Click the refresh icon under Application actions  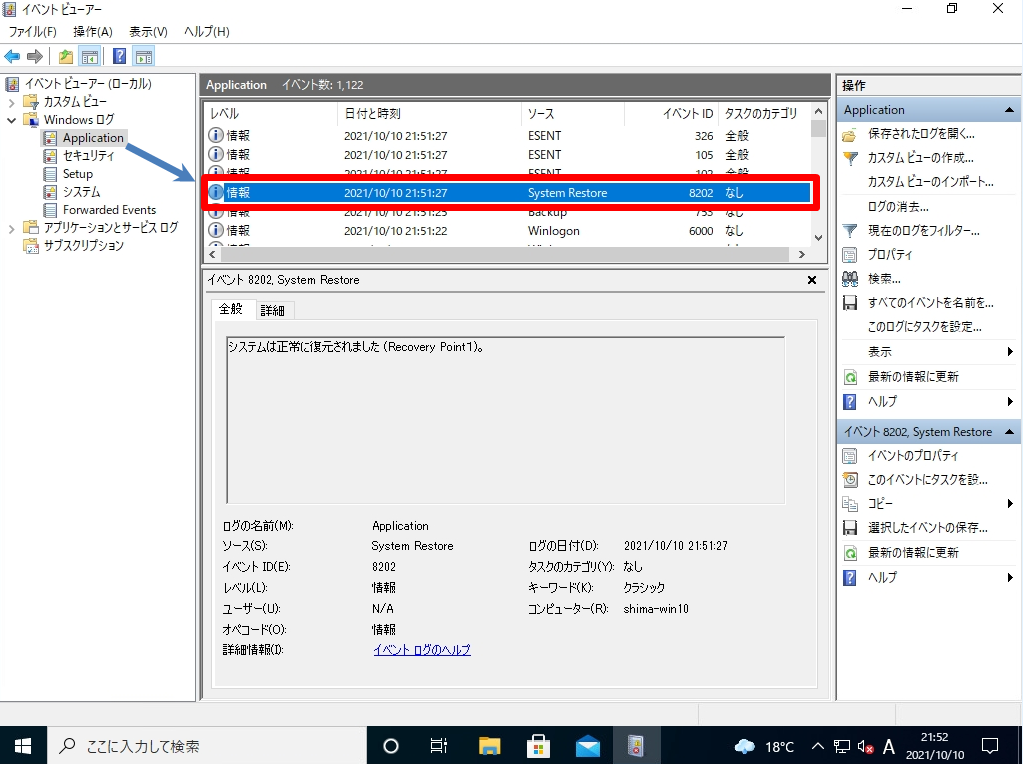pyautogui.click(x=850, y=377)
